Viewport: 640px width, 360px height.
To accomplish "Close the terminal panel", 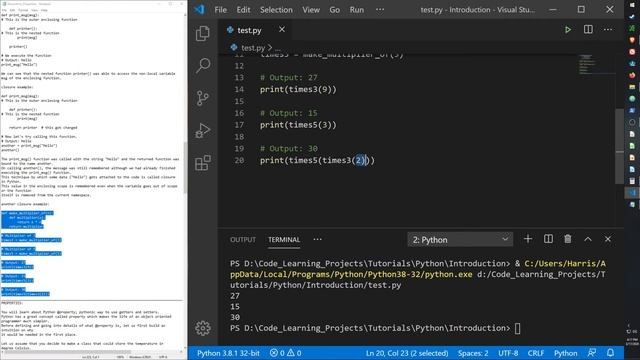I will (608, 239).
